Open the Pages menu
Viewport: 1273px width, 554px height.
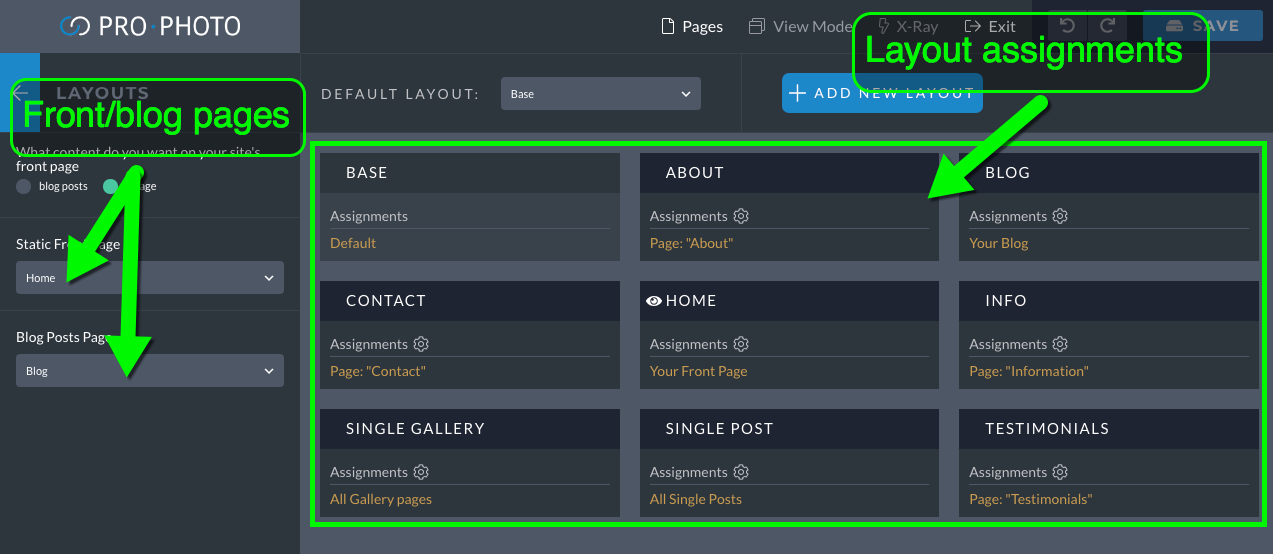tap(692, 26)
